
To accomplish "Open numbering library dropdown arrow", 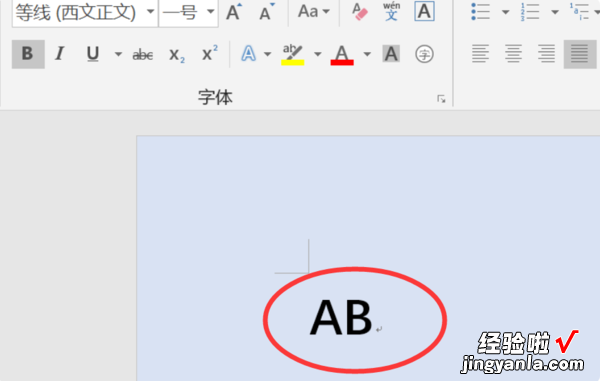I will [555, 12].
